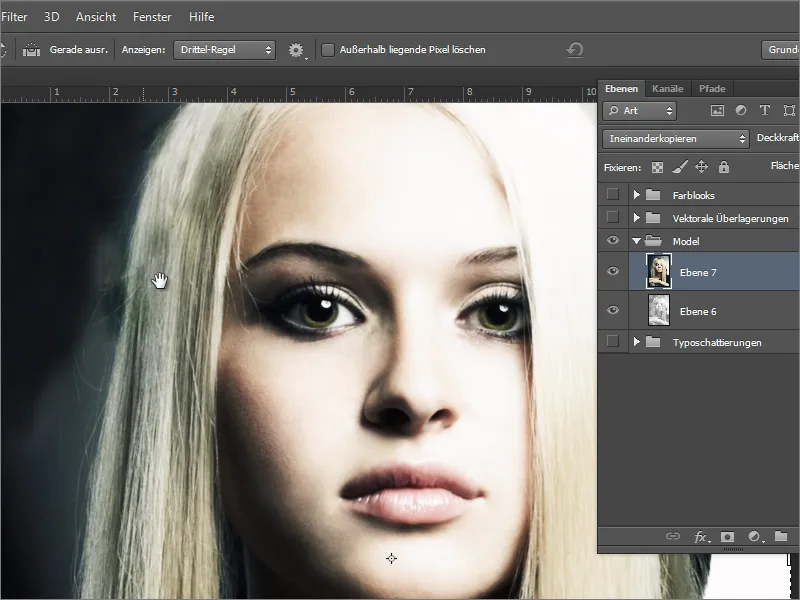Click the Vektorale Überlagerungen folder icon
Screen dimensions: 800x600
tap(653, 218)
